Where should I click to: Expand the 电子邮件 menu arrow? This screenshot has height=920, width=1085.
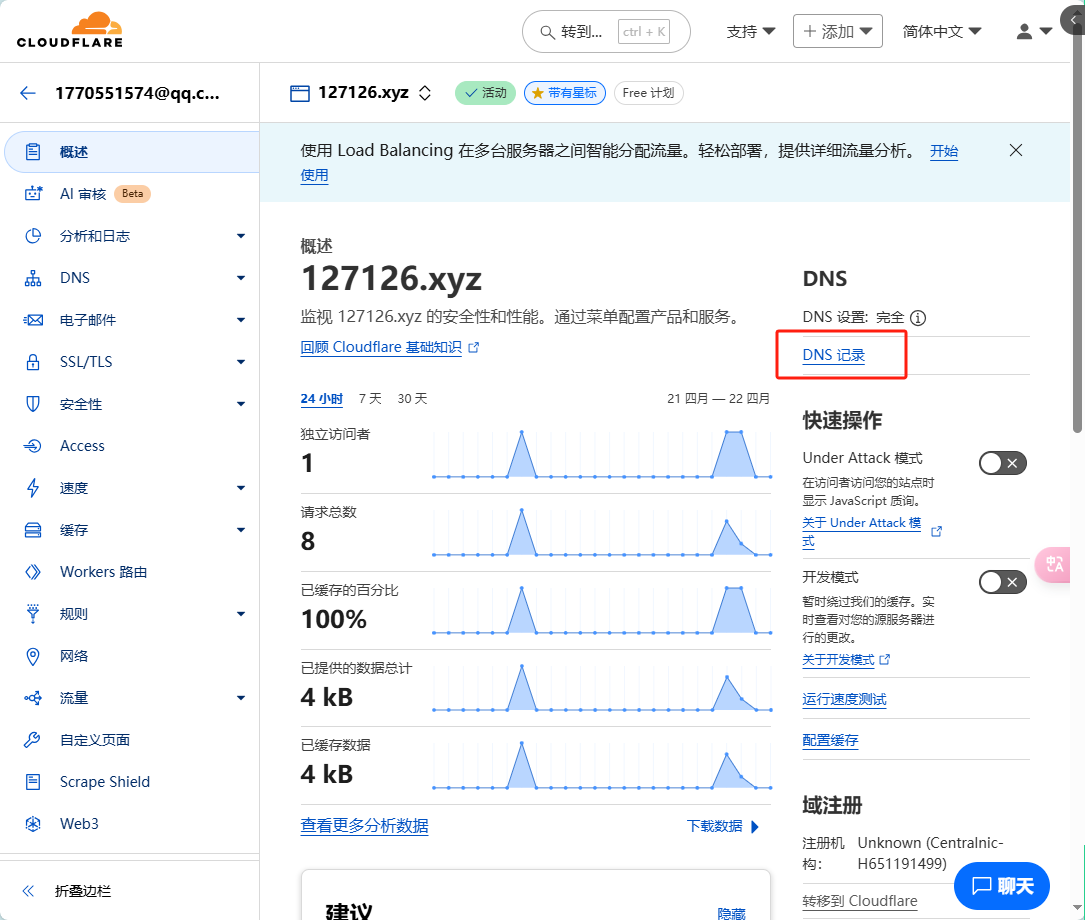coord(241,320)
